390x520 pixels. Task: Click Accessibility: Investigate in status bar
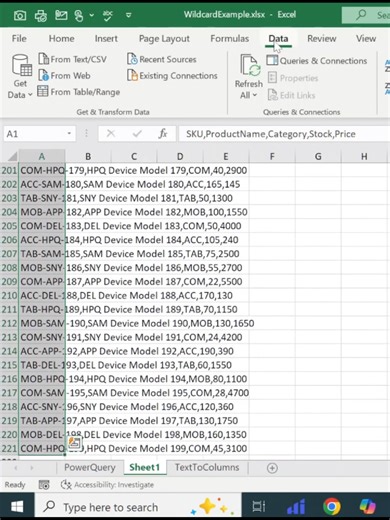click(x=108, y=485)
